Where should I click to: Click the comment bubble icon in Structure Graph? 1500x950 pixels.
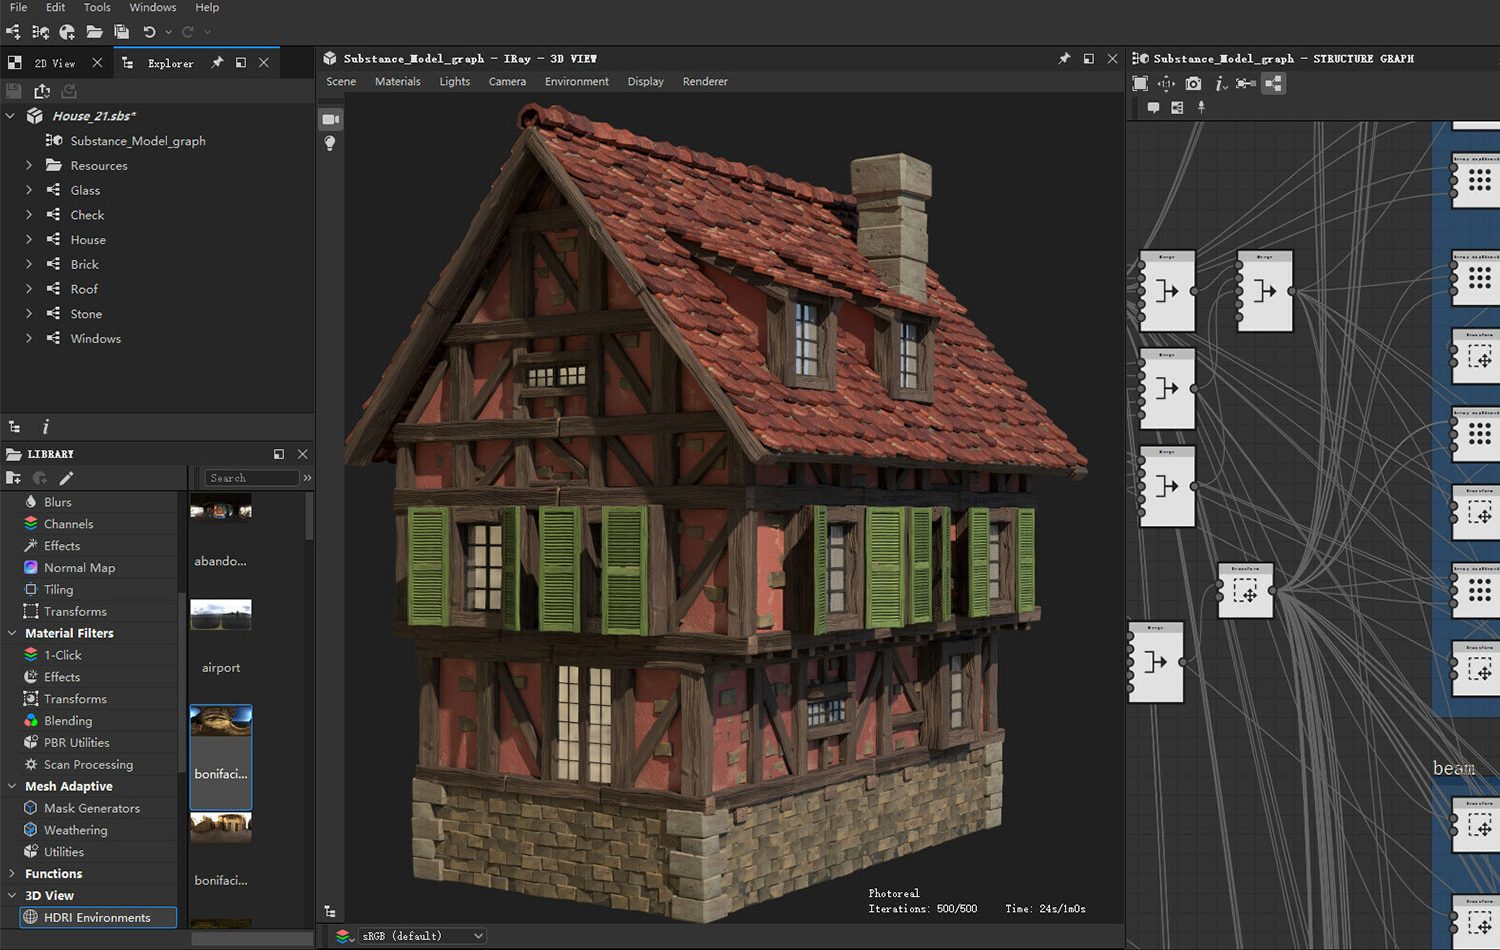click(1153, 108)
